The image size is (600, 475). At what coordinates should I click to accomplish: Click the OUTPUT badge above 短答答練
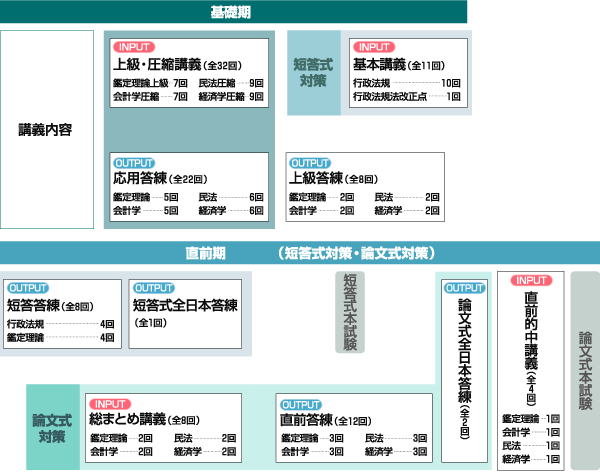28,288
